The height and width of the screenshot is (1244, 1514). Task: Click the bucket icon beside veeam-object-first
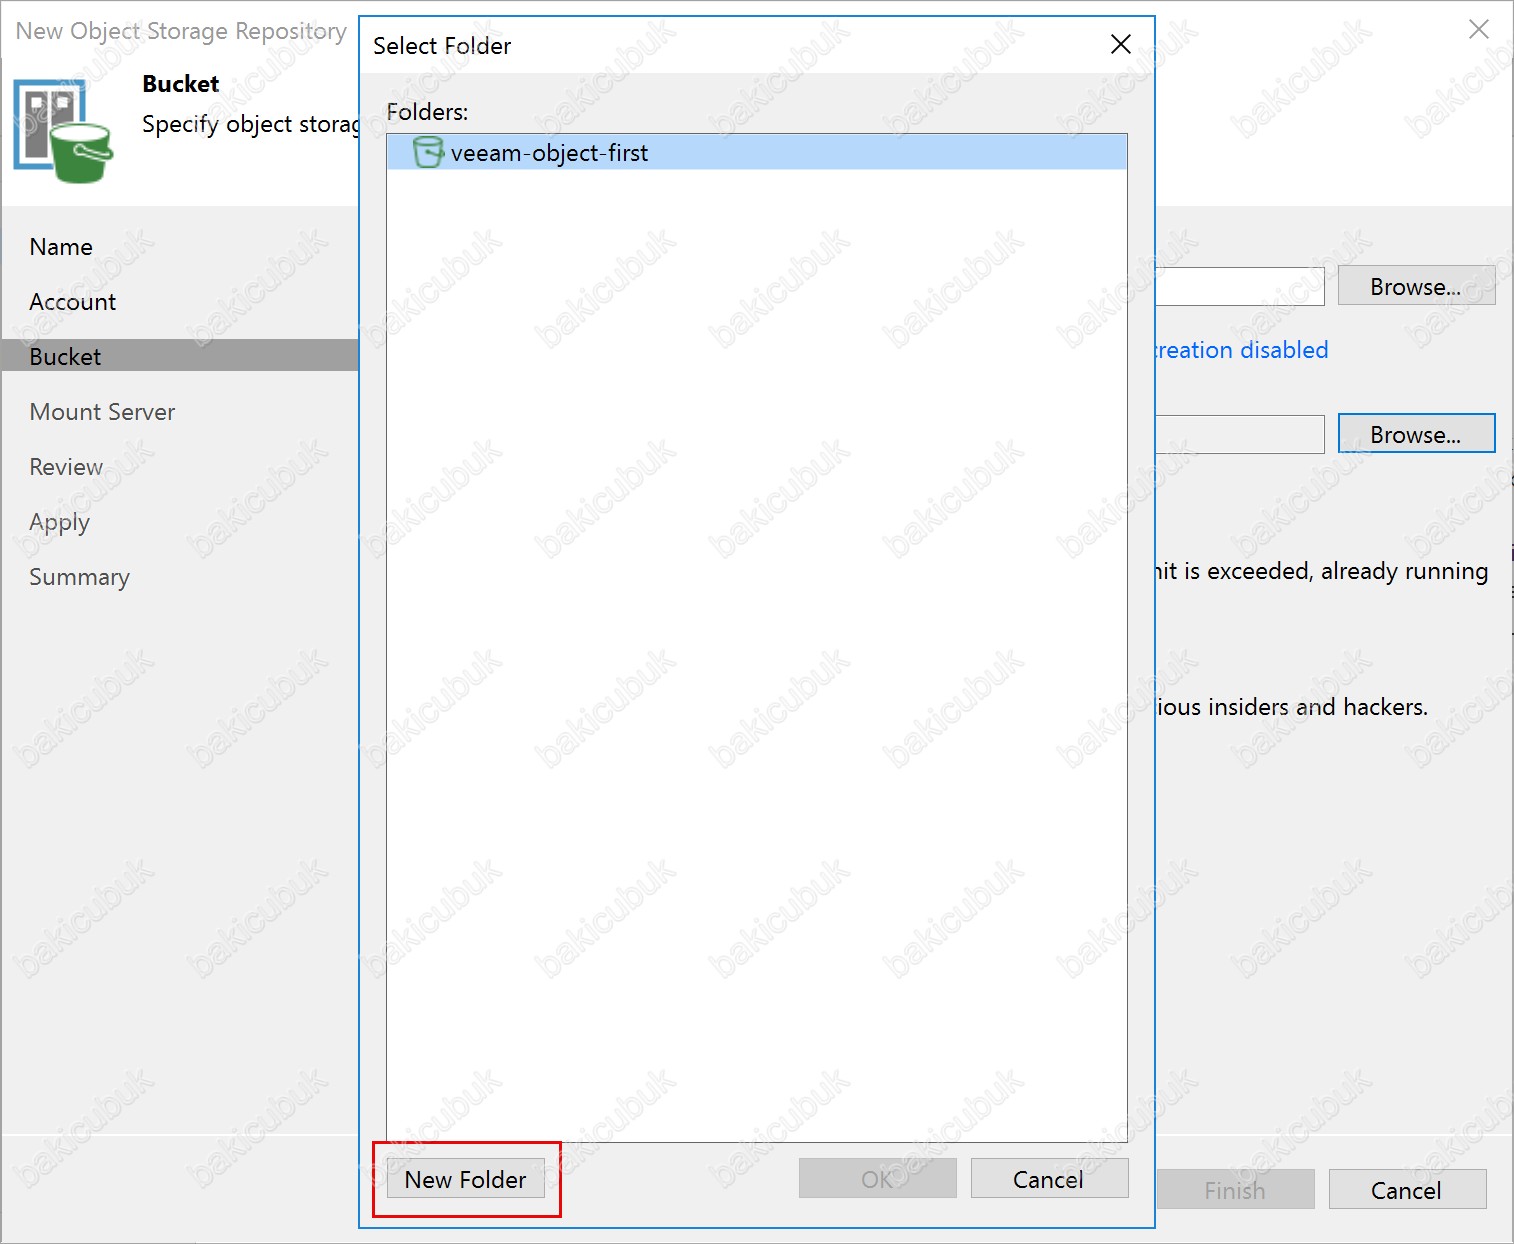pos(428,152)
